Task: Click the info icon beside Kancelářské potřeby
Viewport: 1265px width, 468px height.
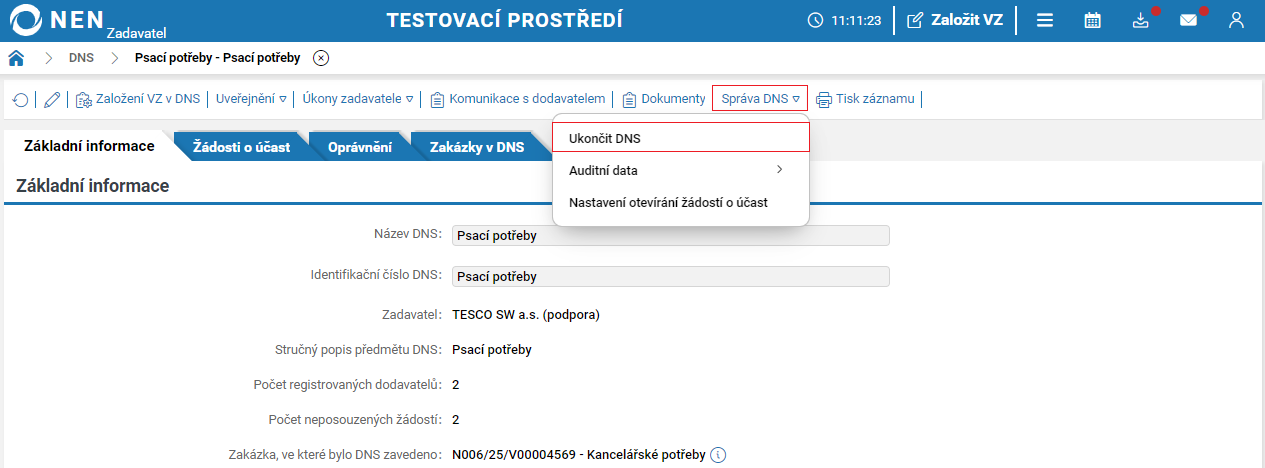Action: click(718, 456)
